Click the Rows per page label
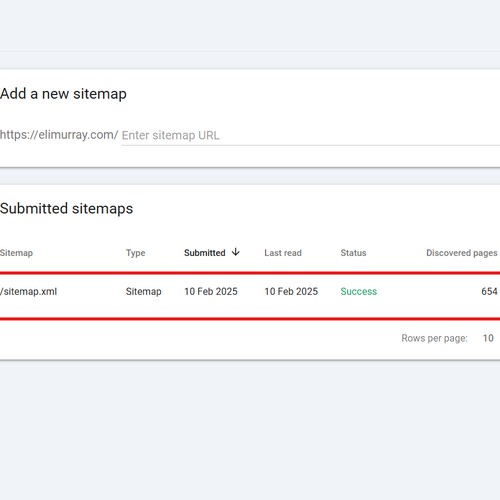The image size is (500, 500). click(434, 338)
